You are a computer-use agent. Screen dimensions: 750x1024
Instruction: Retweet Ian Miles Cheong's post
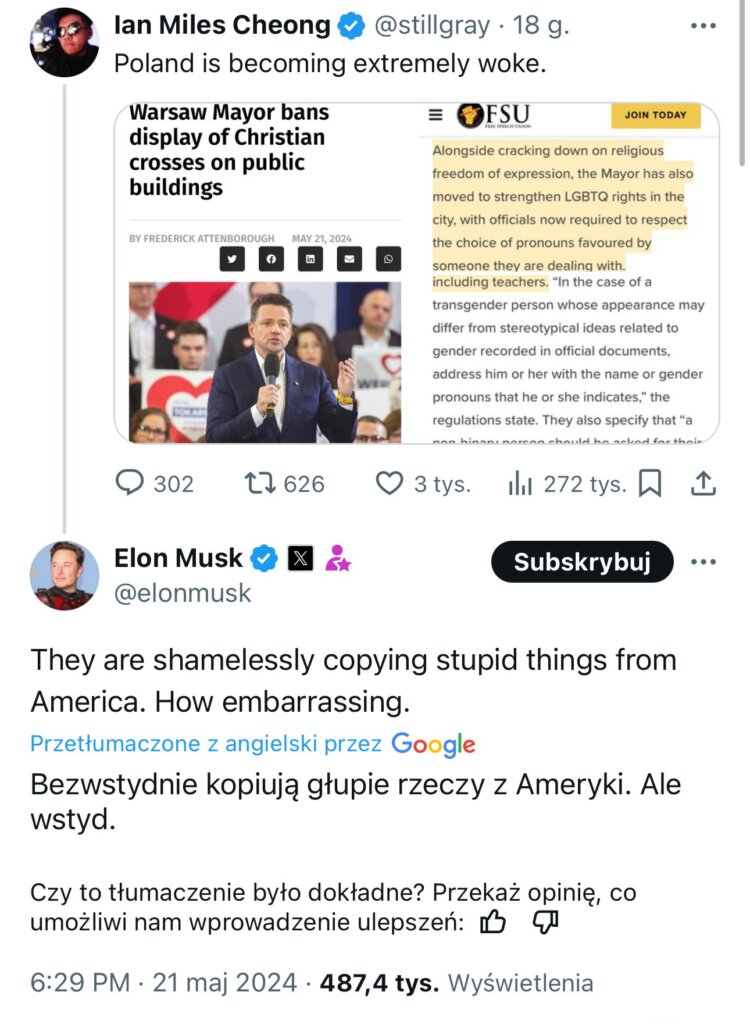coord(260,484)
